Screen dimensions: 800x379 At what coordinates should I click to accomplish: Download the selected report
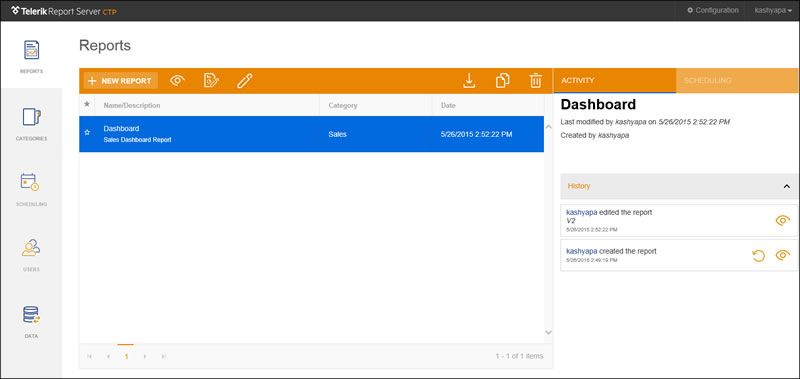[x=469, y=81]
